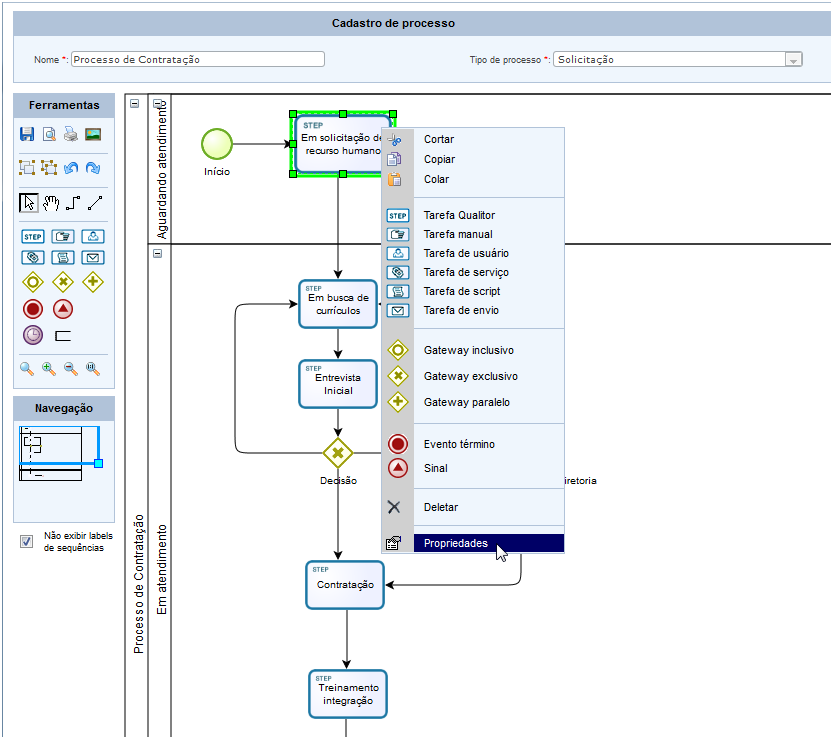Choose the red end event tool in Ferramentas
Image resolution: width=836 pixels, height=741 pixels.
(x=33, y=309)
